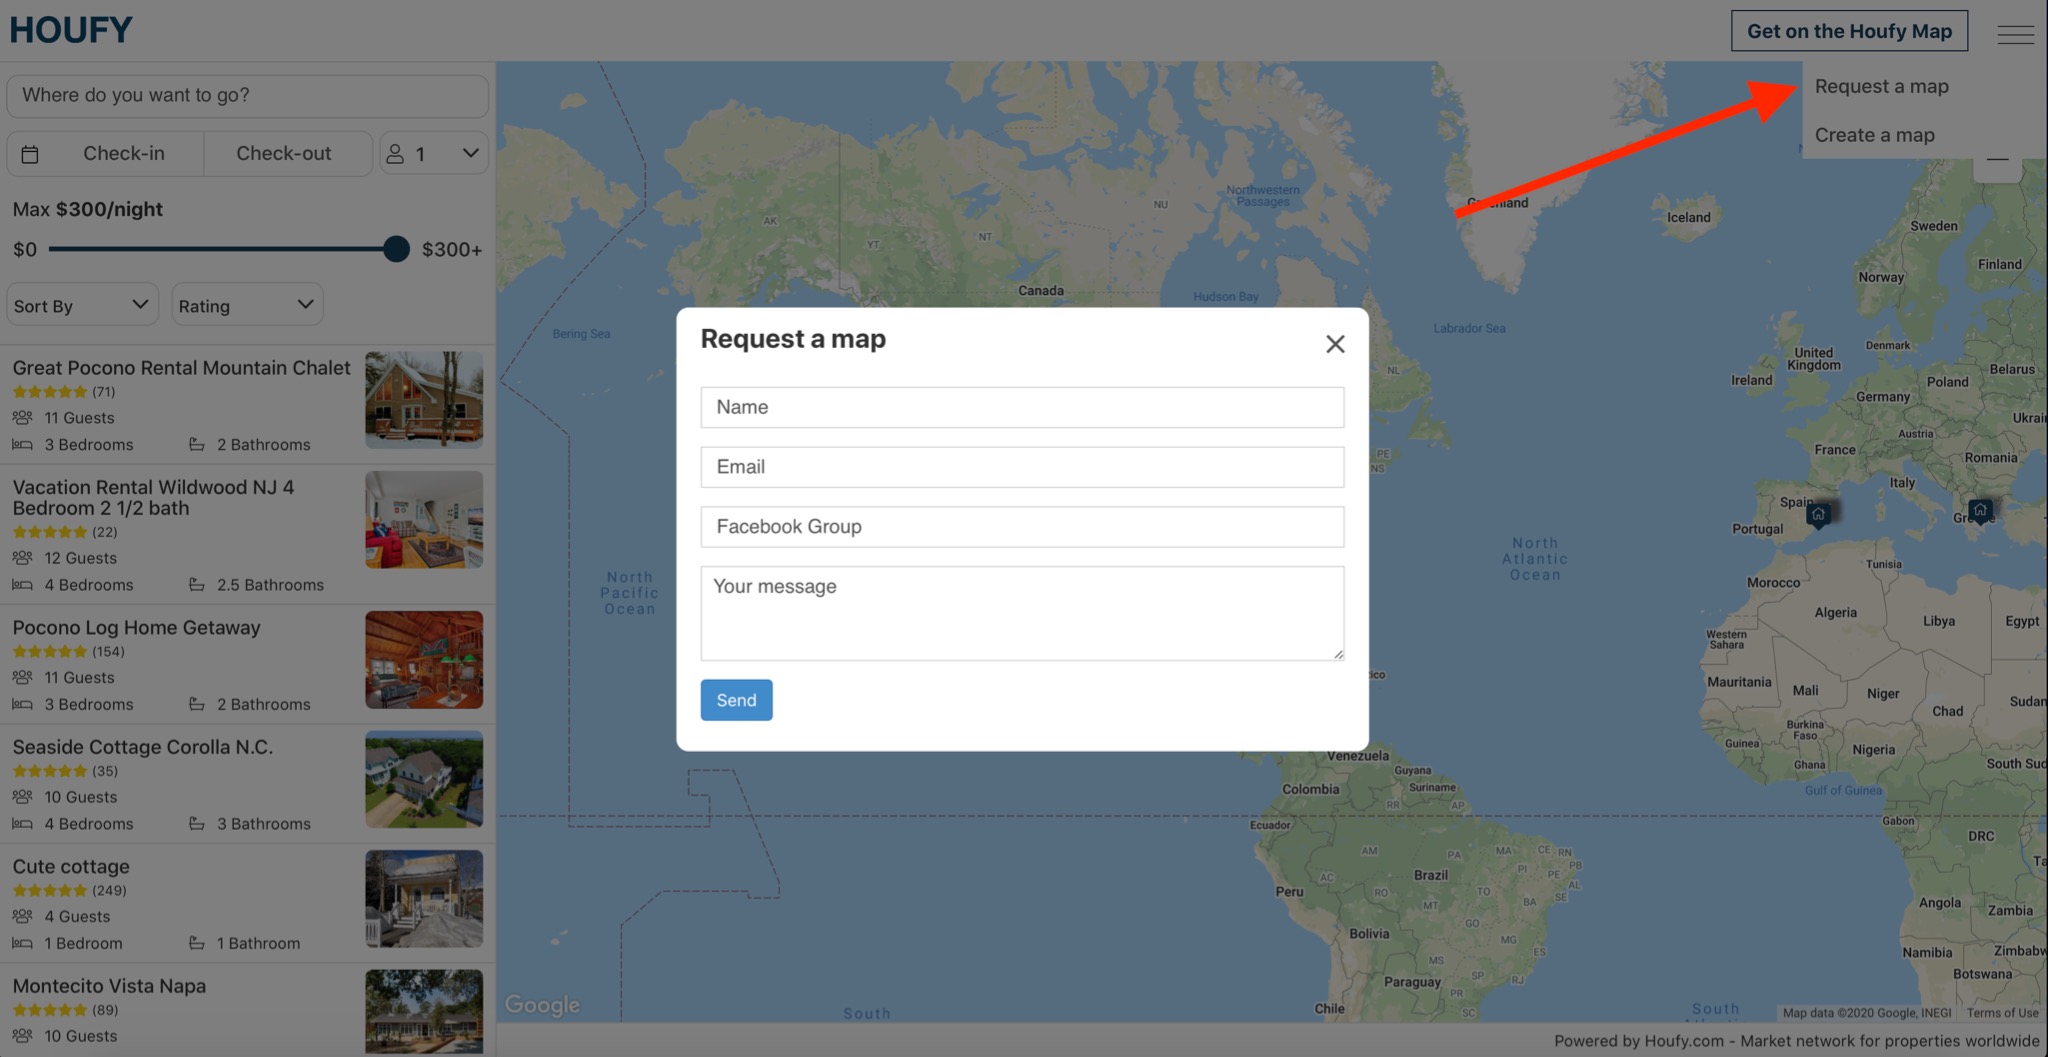2048x1057 pixels.
Task: Click Powered by Houfy.com footer text
Action: point(1796,1041)
